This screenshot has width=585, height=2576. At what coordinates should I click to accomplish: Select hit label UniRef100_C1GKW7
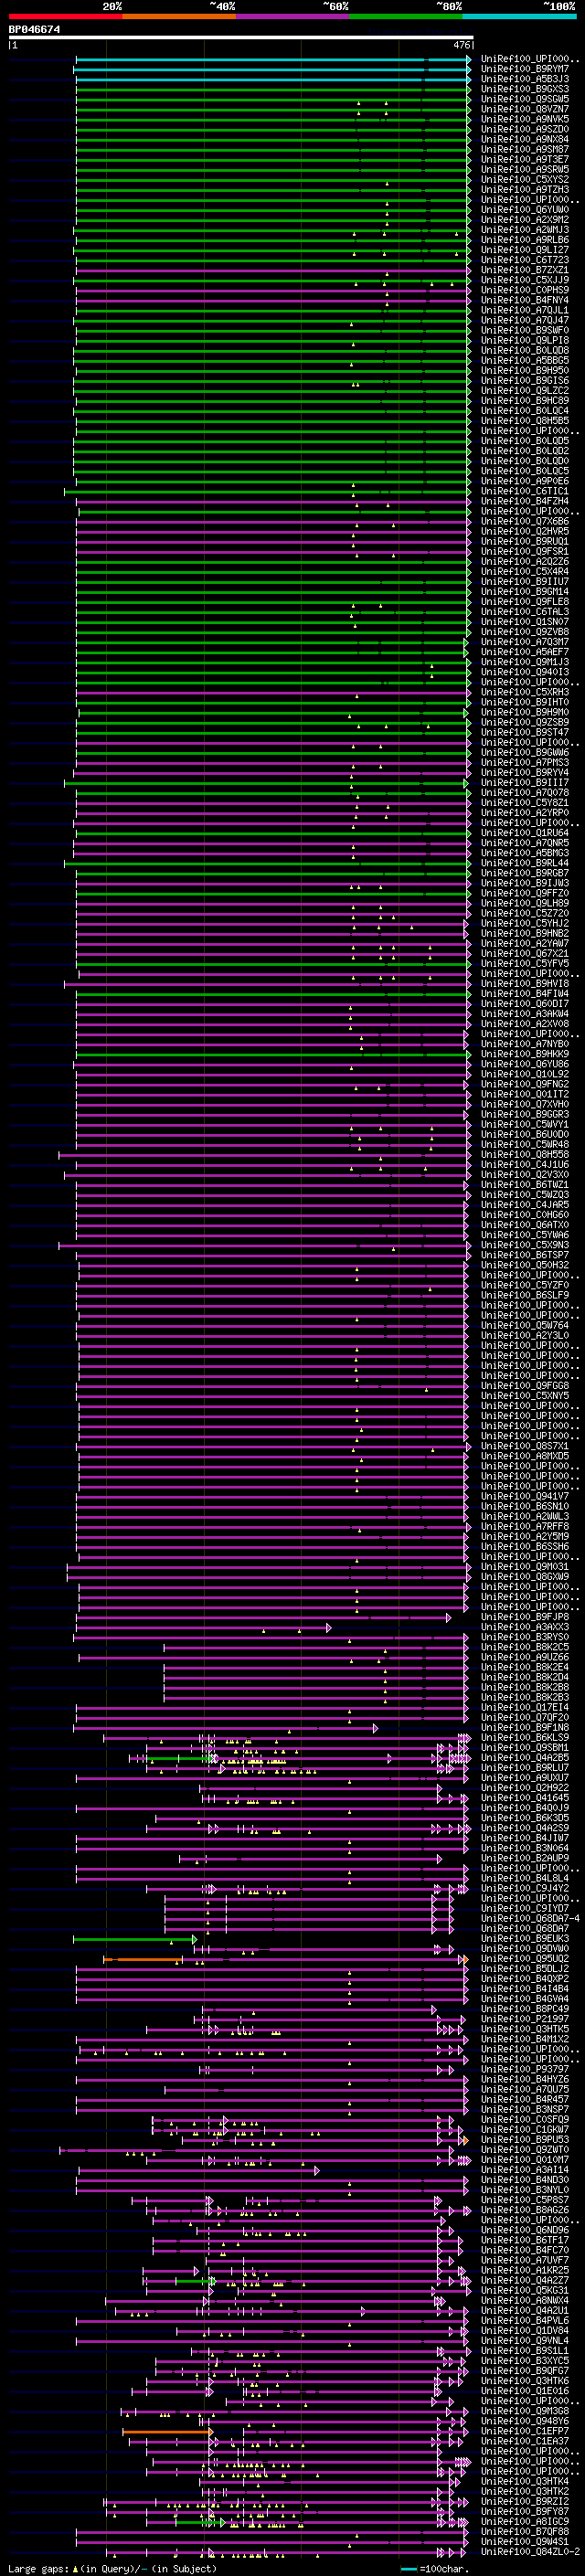tap(525, 2129)
